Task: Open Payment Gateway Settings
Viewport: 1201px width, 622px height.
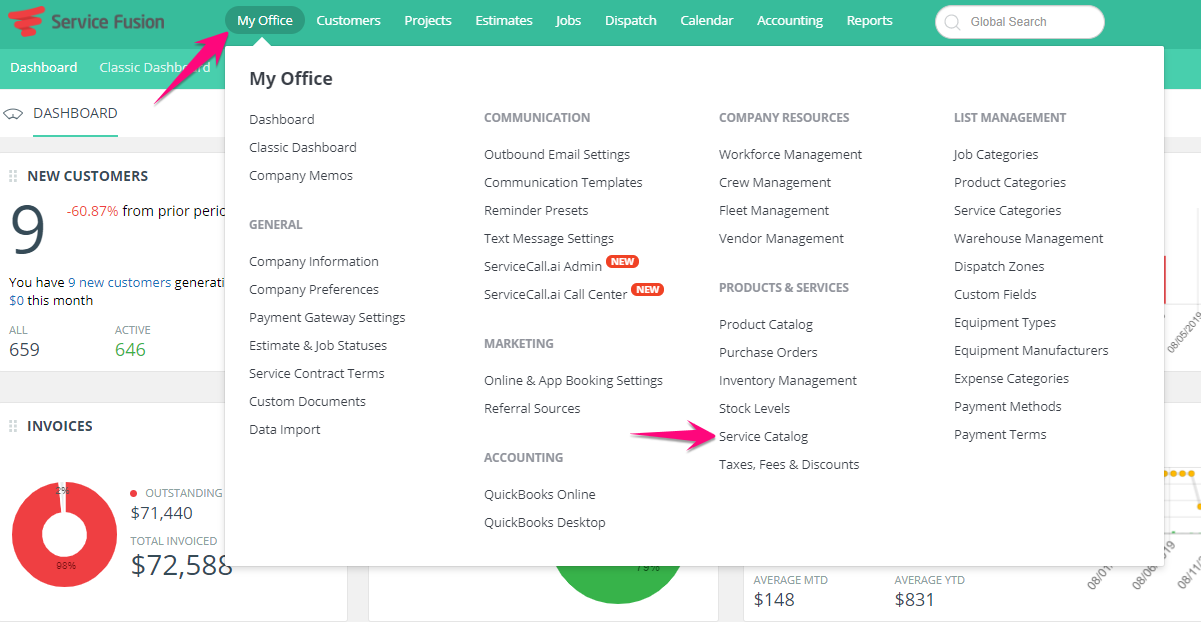Action: pyautogui.click(x=327, y=318)
